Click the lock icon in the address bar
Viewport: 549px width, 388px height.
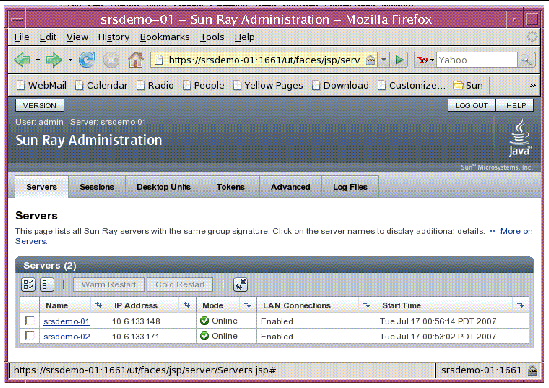pyautogui.click(x=370, y=60)
